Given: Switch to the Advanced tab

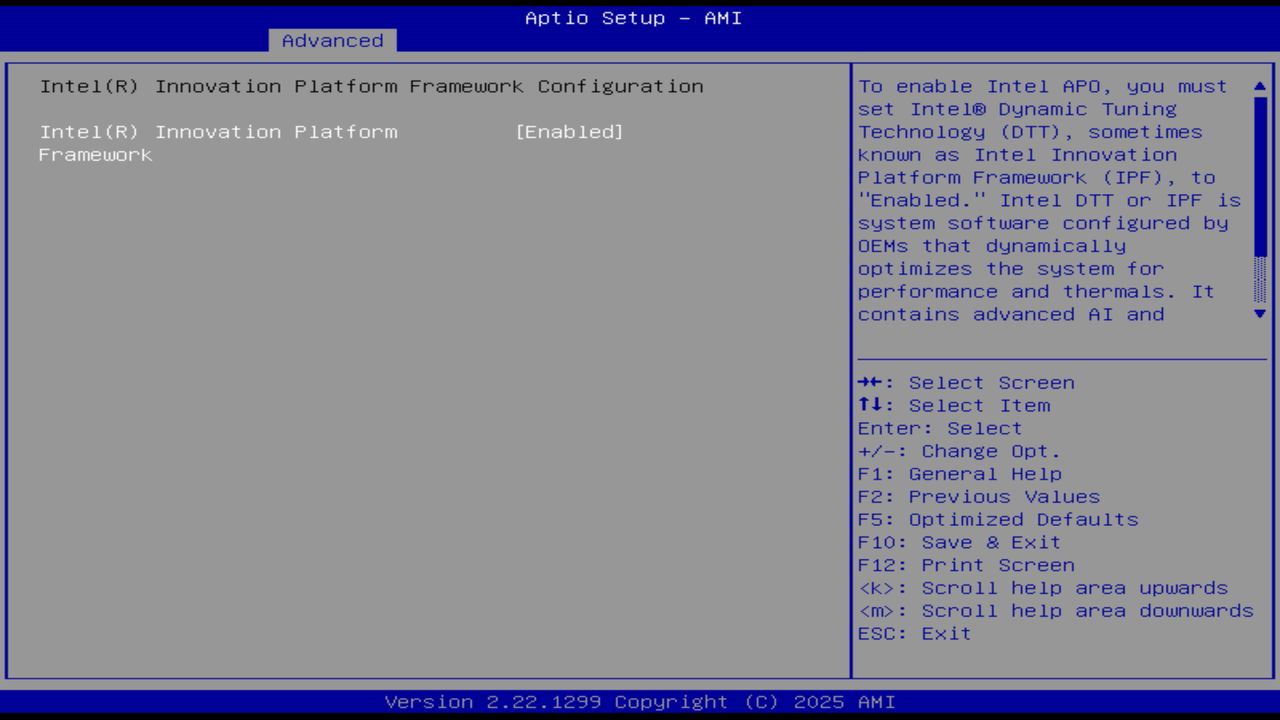Looking at the screenshot, I should [331, 40].
